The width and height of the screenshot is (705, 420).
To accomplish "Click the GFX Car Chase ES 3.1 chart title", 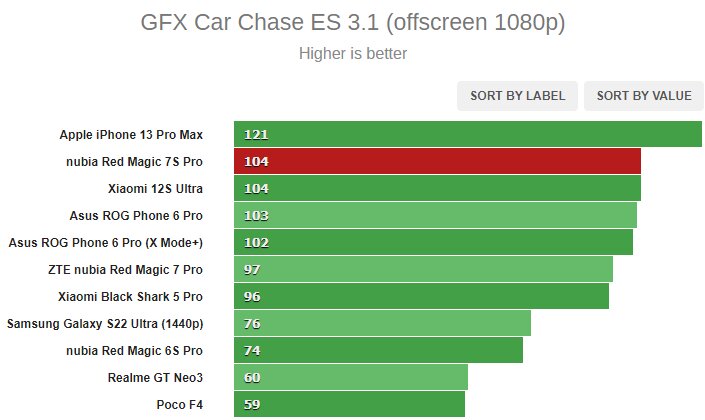I will (x=353, y=22).
